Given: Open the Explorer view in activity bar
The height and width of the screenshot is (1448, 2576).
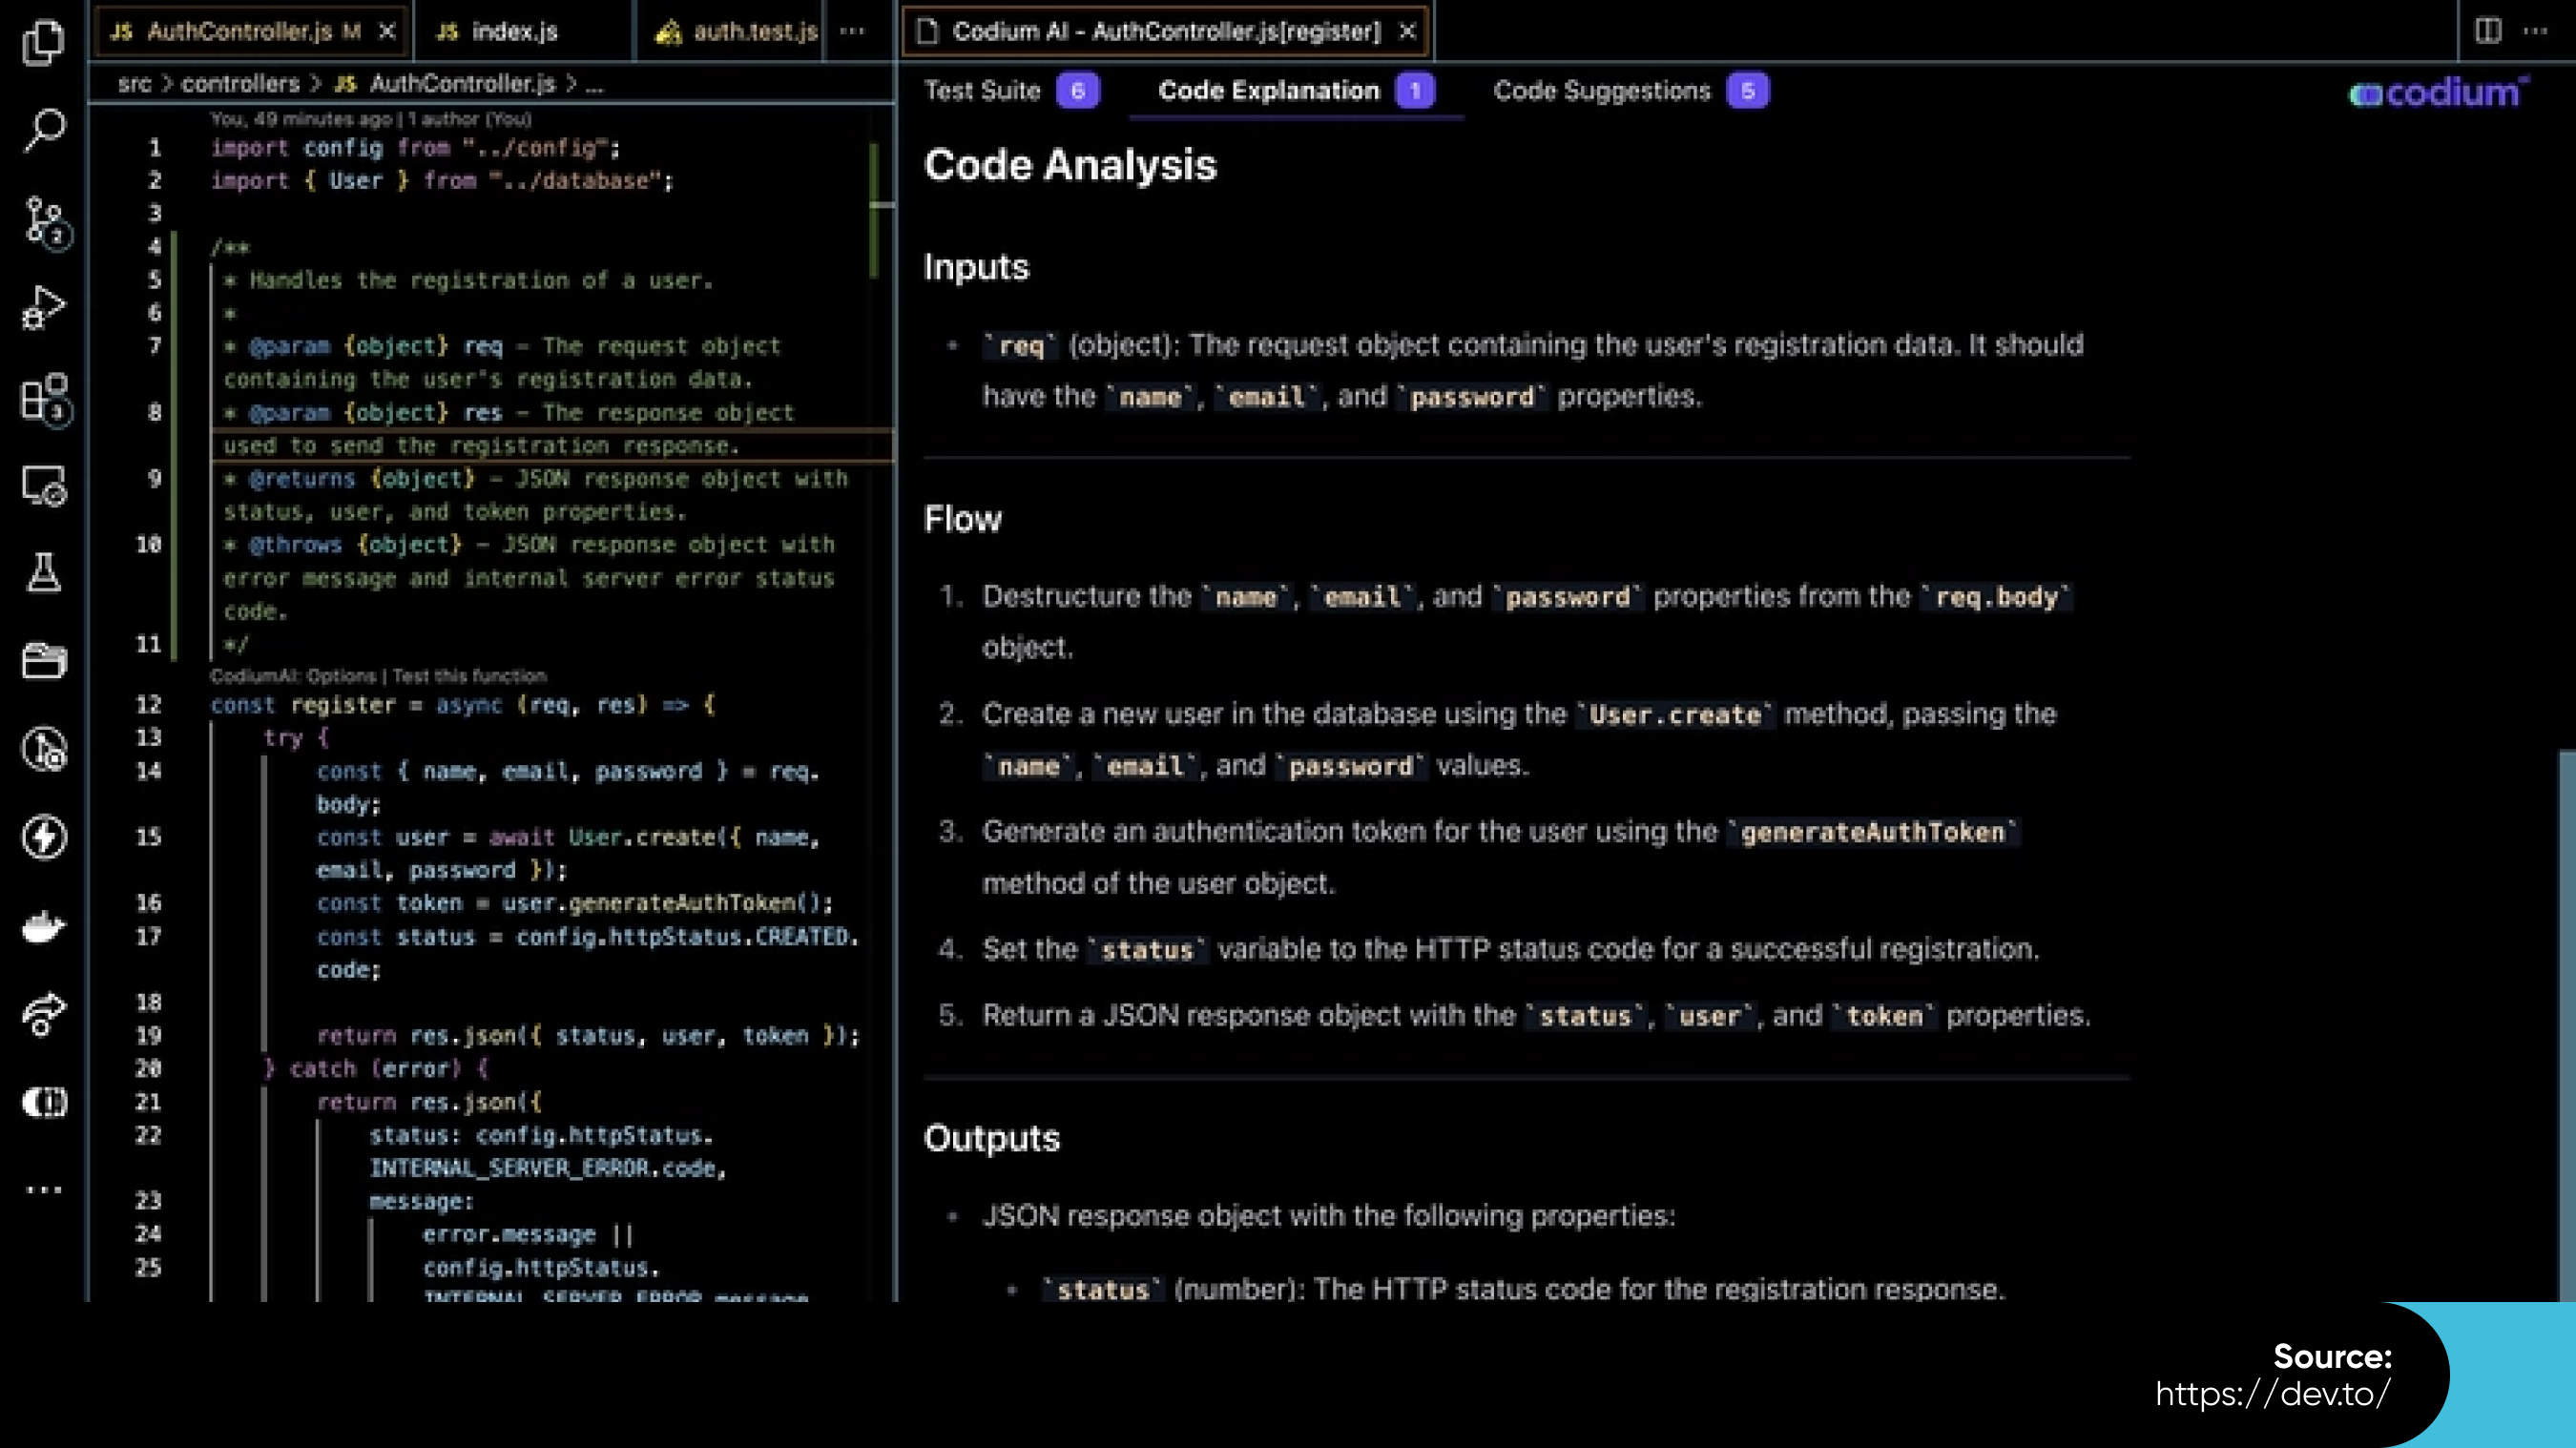Looking at the screenshot, I should pos(43,42).
